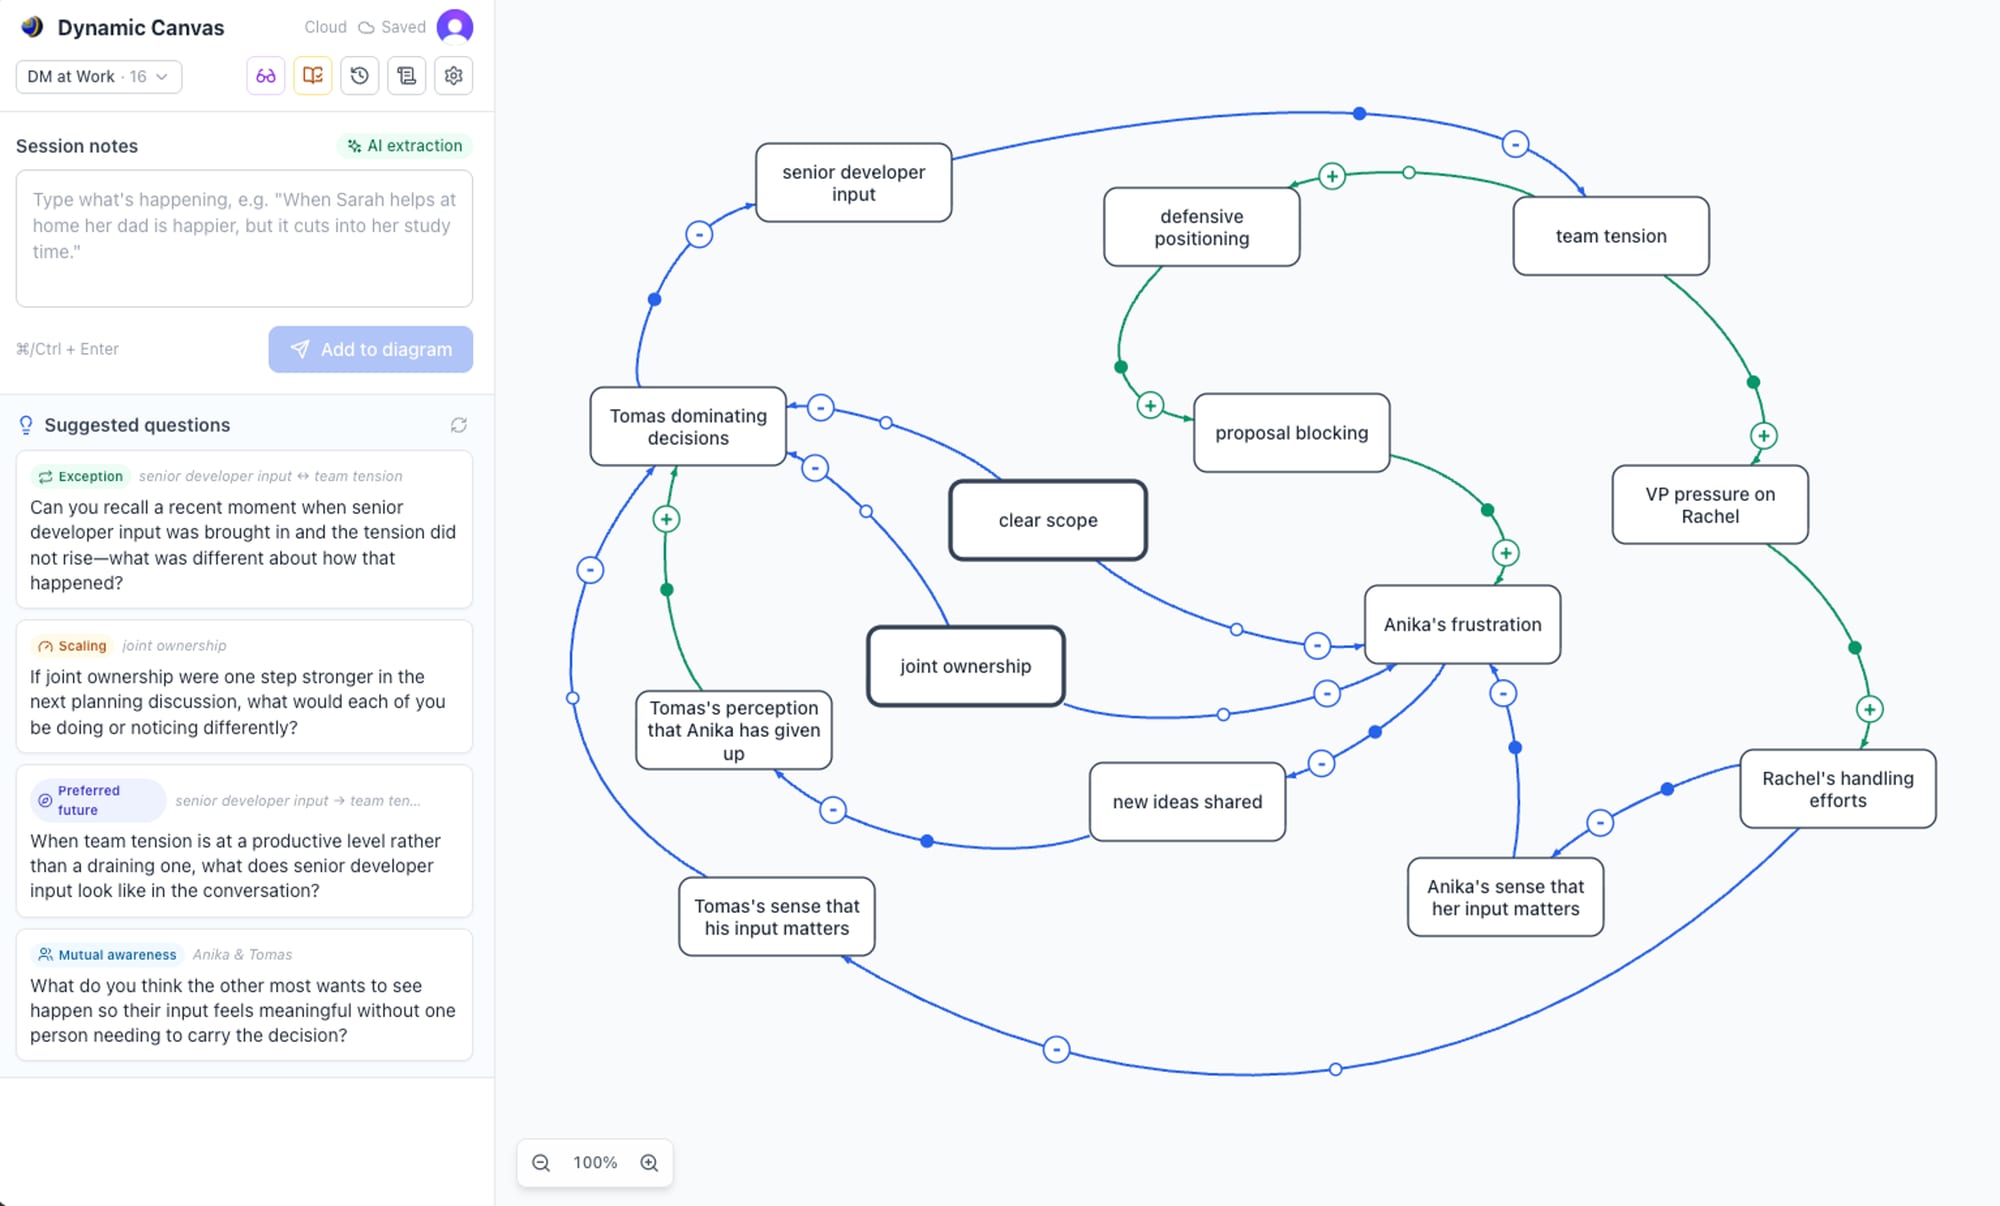Select the team tension node
The width and height of the screenshot is (2000, 1206).
click(x=1611, y=236)
